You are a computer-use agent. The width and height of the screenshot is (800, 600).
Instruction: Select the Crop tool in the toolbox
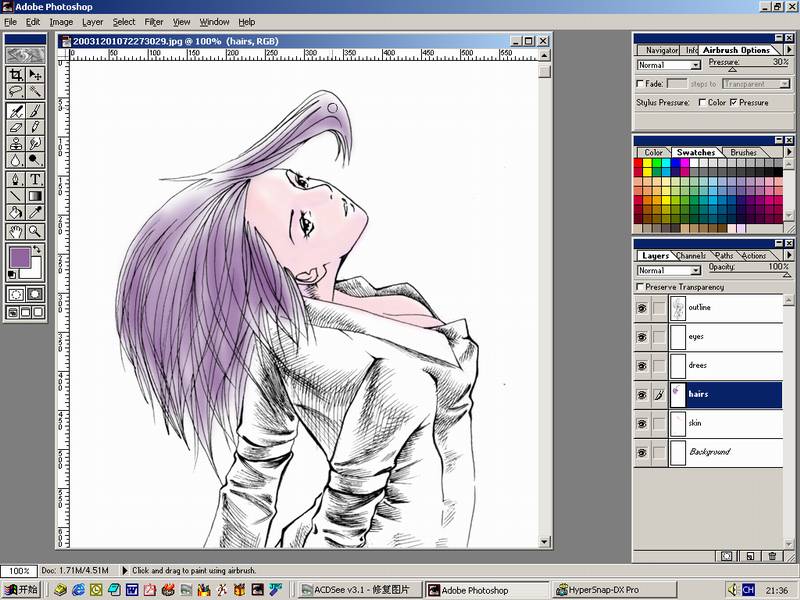pos(16,75)
